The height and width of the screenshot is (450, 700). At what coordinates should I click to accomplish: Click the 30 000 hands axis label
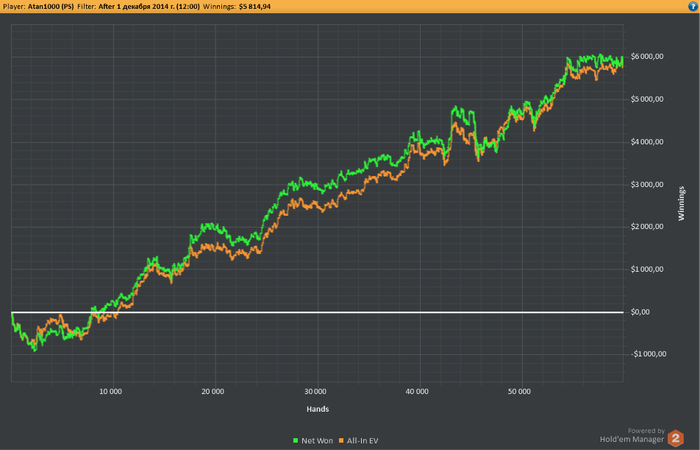coord(315,392)
